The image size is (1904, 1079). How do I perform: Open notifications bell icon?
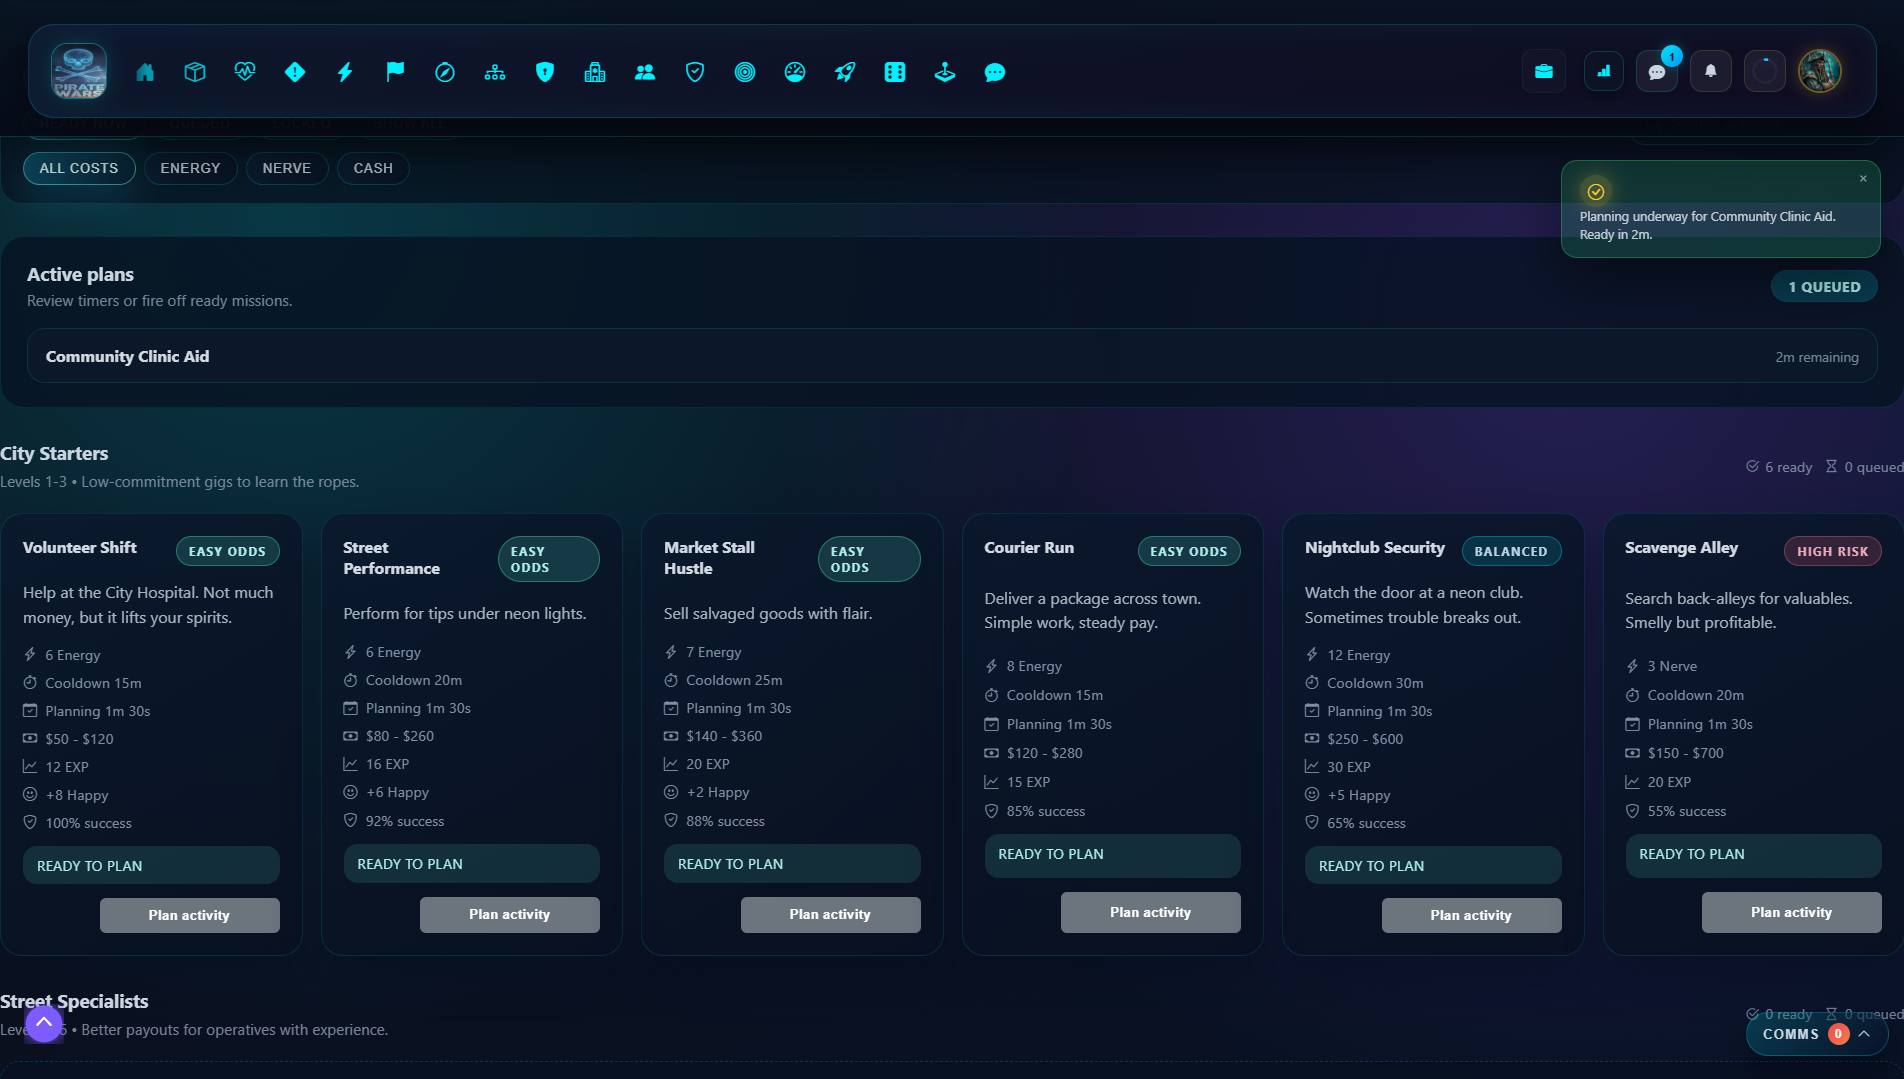pyautogui.click(x=1711, y=72)
